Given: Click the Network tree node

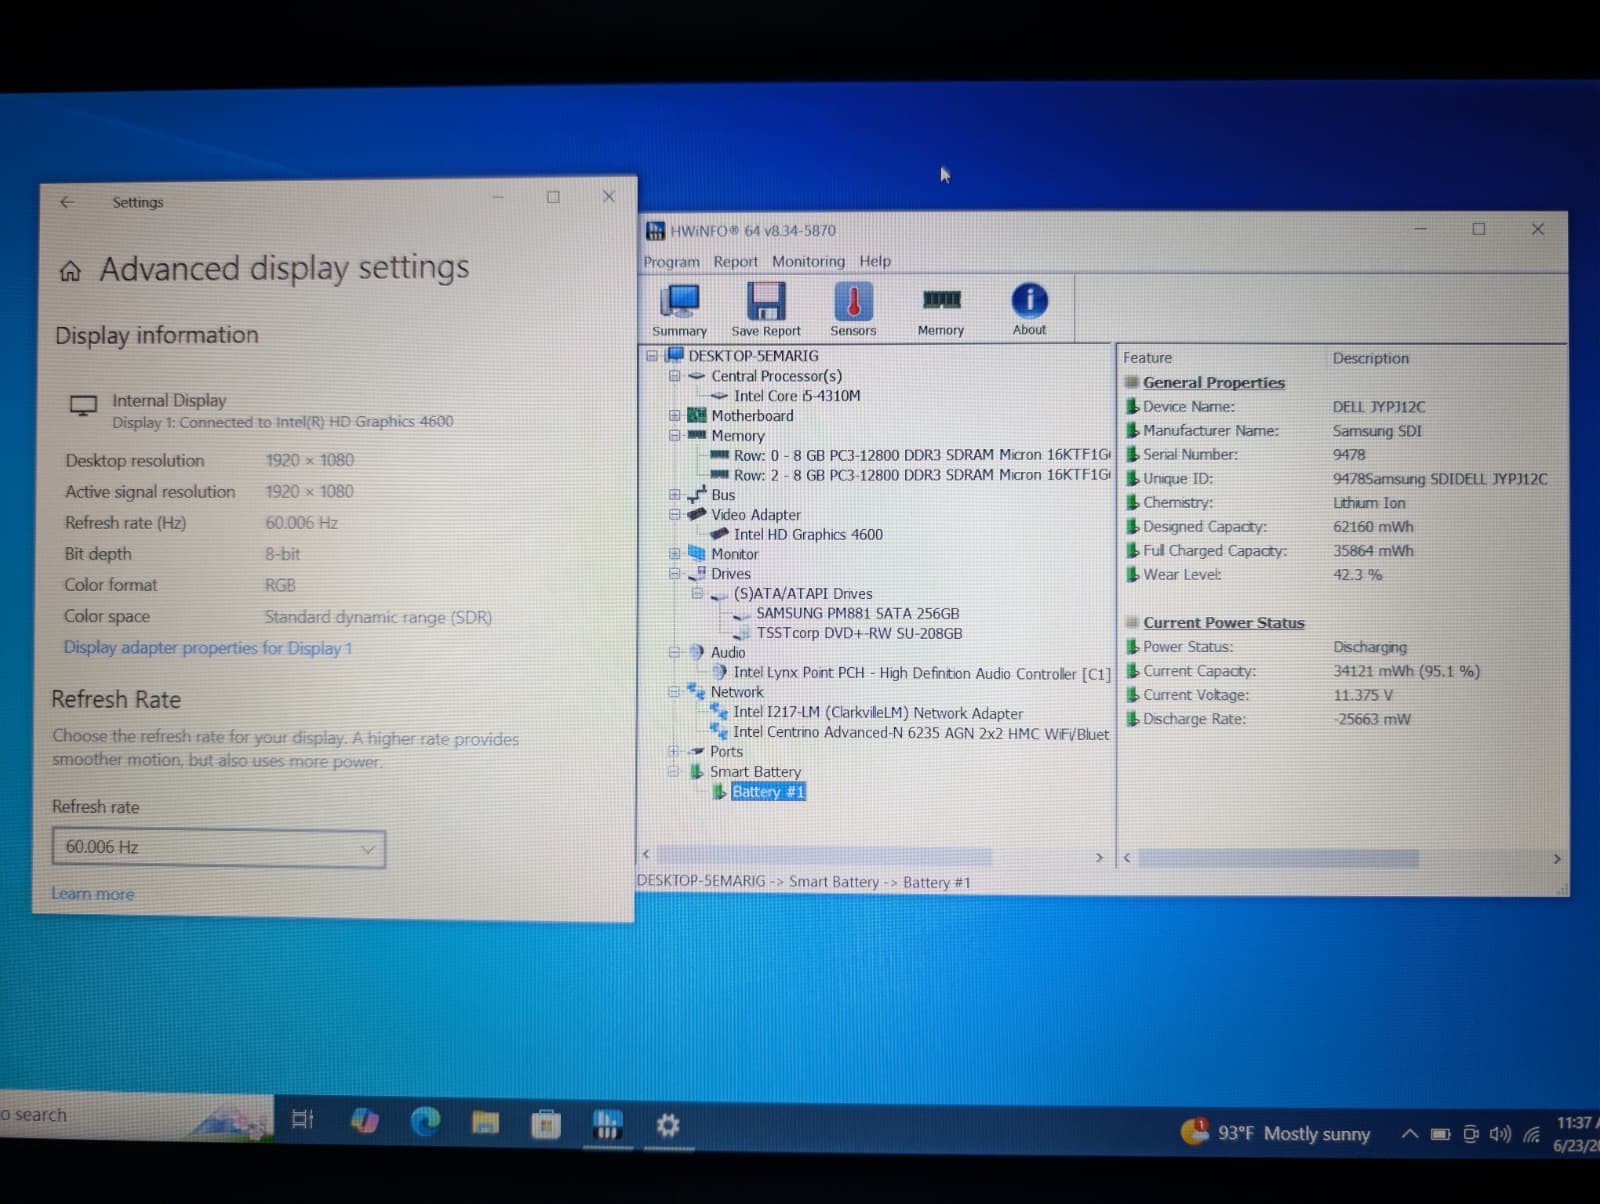Looking at the screenshot, I should point(737,692).
